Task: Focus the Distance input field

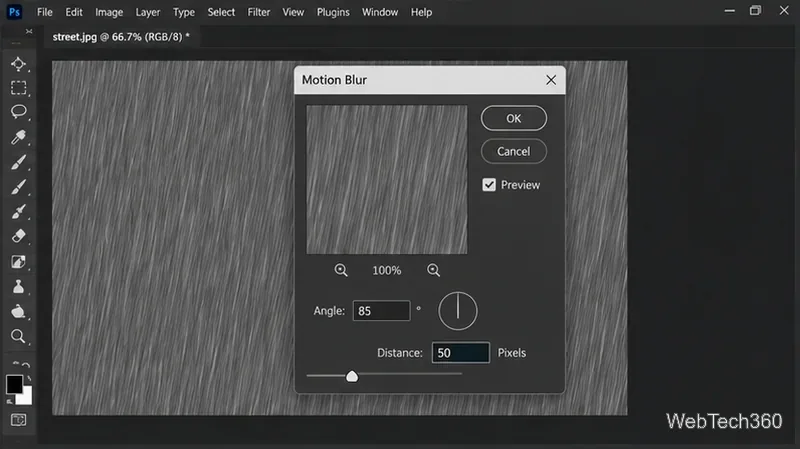Action: pyautogui.click(x=461, y=353)
